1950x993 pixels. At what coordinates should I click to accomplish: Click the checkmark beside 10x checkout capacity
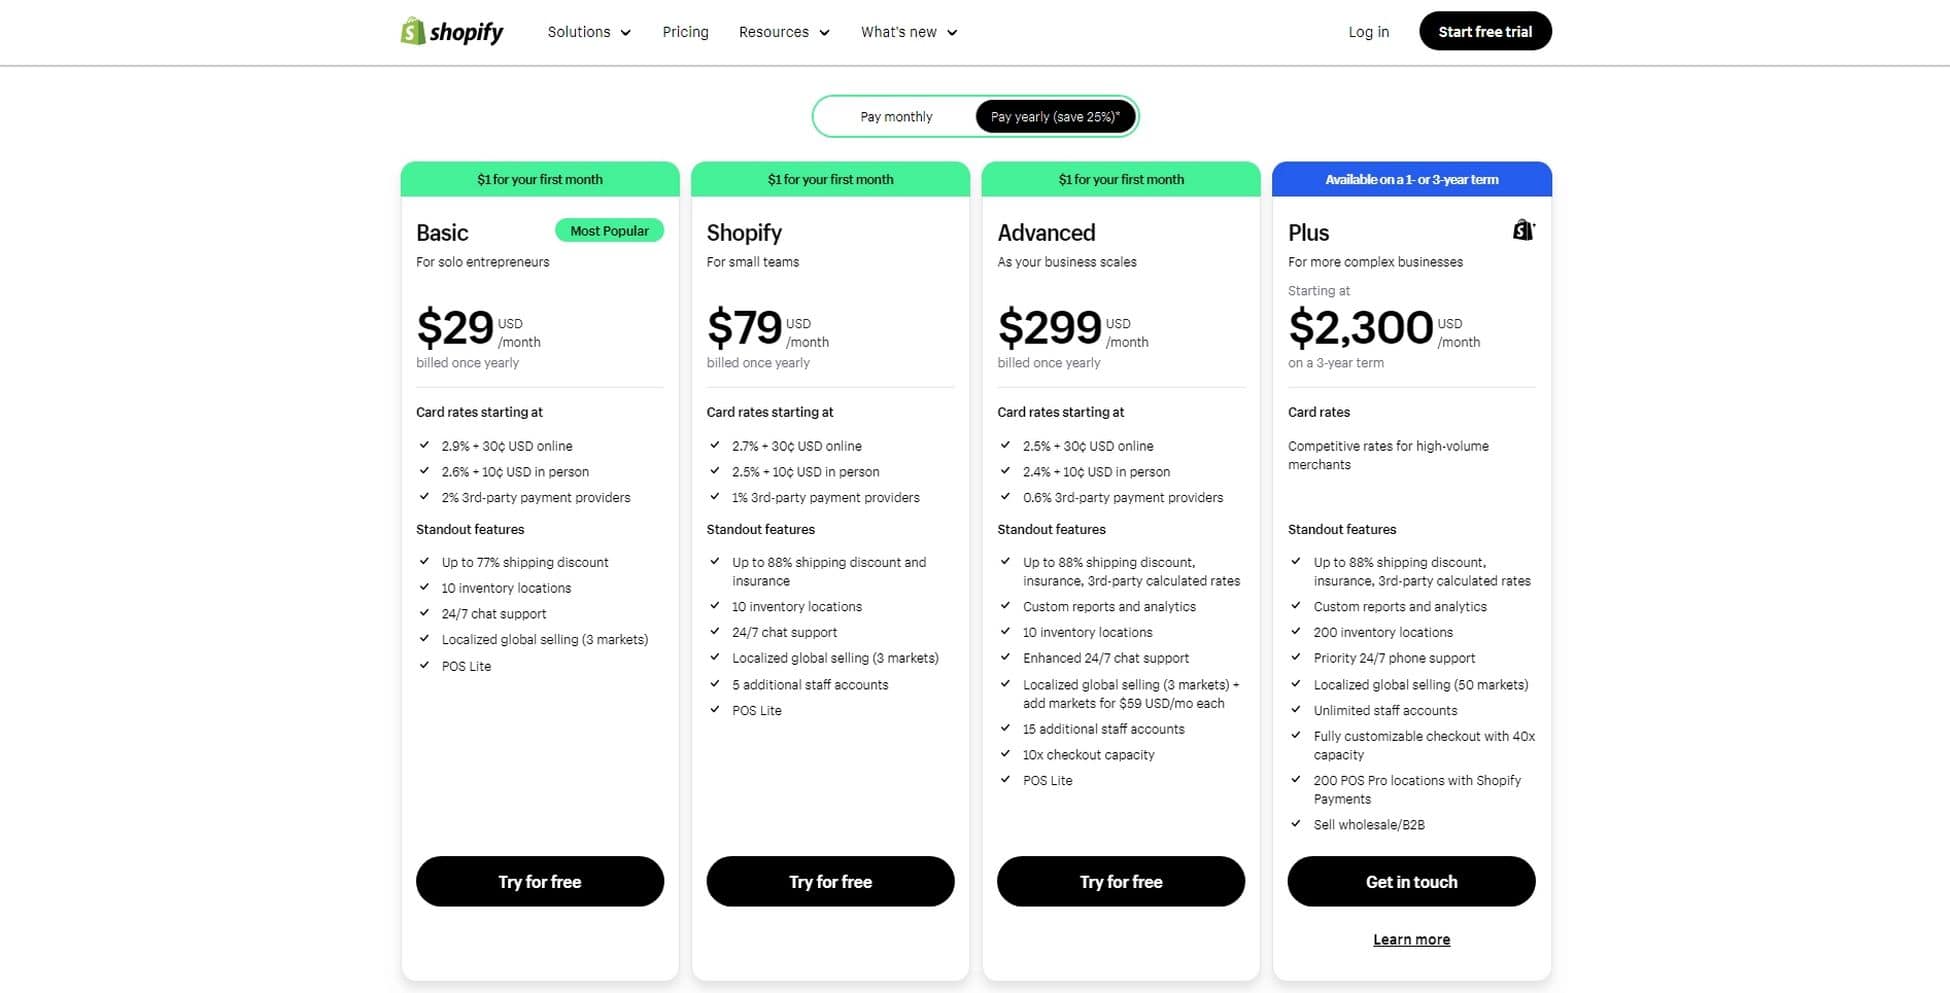pyautogui.click(x=1005, y=754)
